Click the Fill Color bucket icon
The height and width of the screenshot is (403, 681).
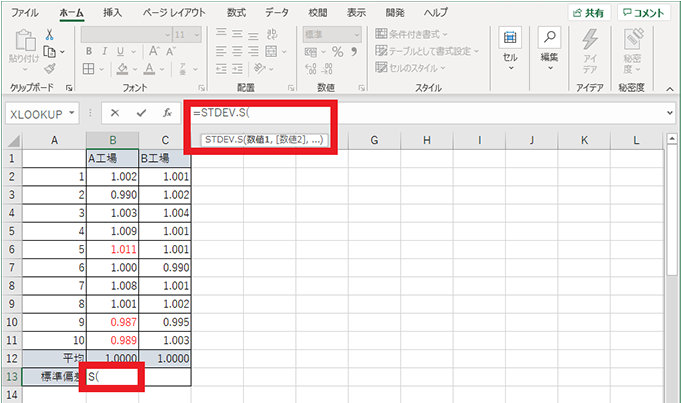coord(122,69)
